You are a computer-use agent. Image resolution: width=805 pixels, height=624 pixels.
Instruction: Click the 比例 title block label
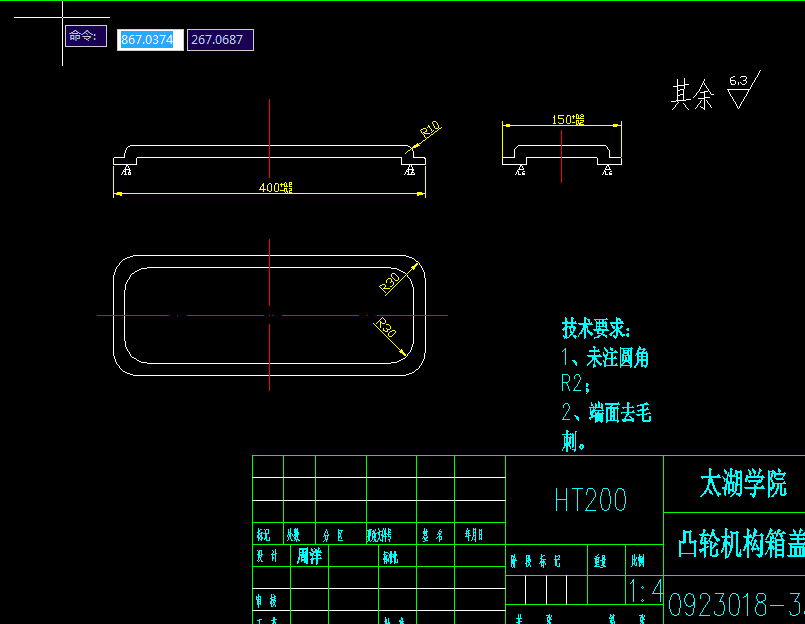pyautogui.click(x=638, y=561)
